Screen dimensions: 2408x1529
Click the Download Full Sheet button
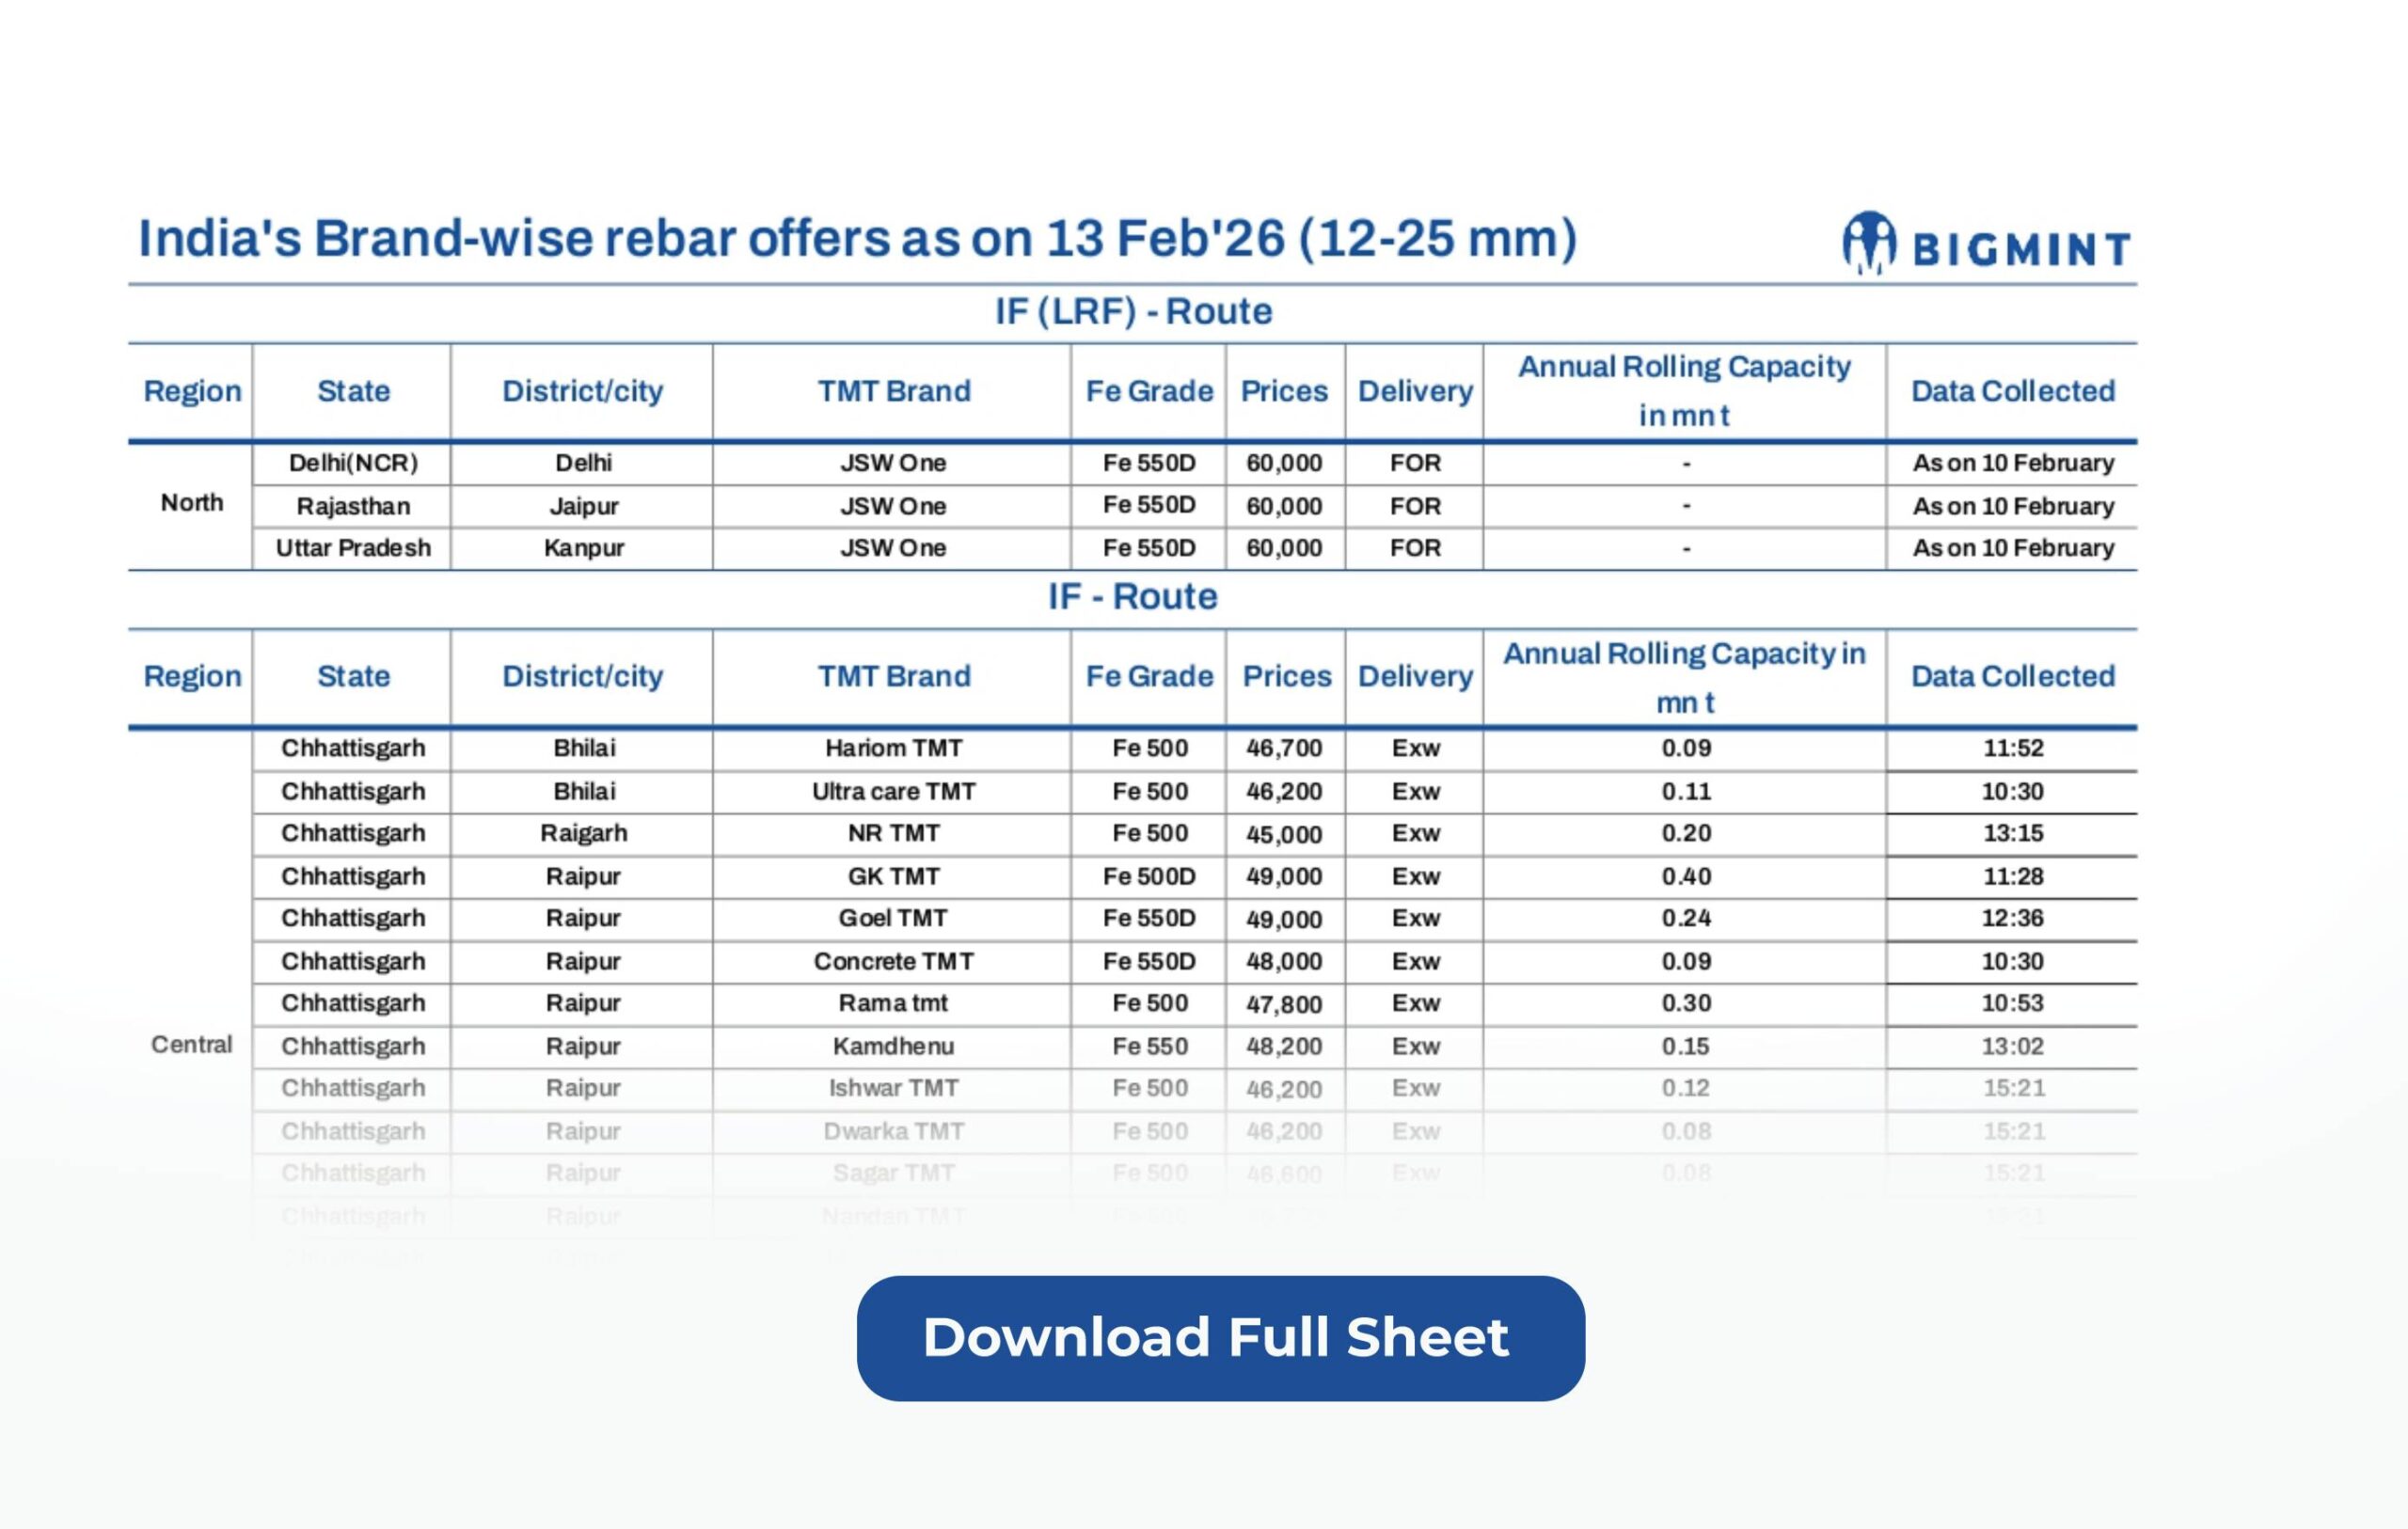tap(1220, 1338)
